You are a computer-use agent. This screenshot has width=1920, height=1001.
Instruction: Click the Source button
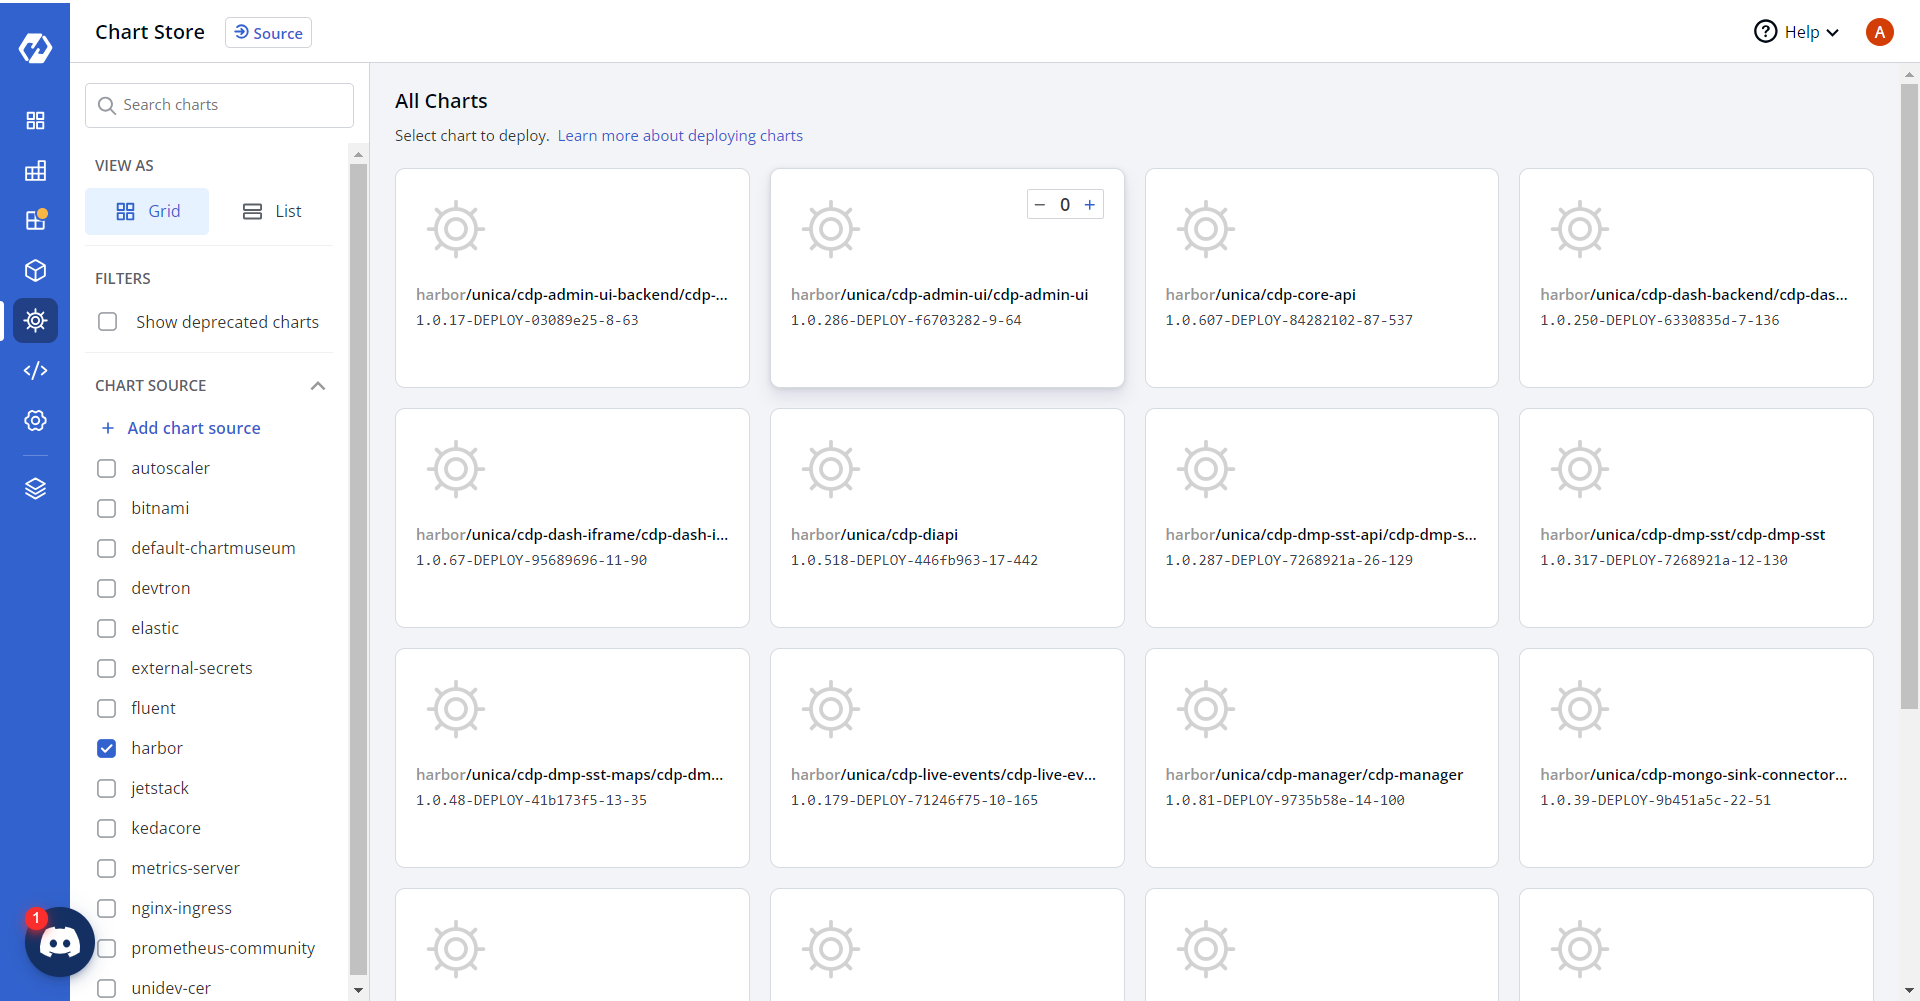pos(268,33)
